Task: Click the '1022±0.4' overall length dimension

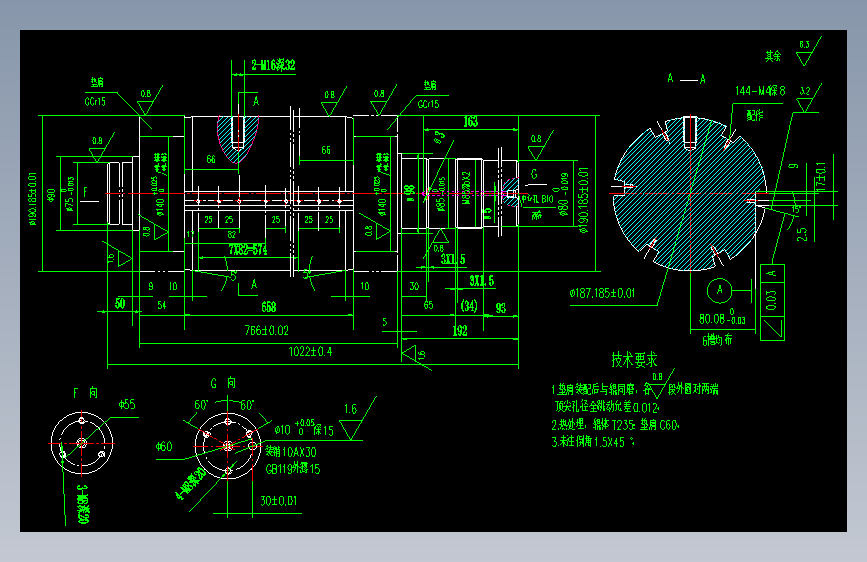Action: click(310, 352)
